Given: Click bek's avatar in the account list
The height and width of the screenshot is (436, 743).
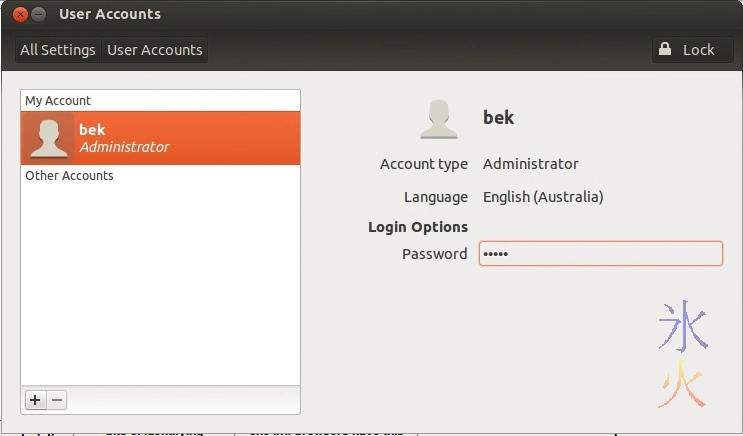Looking at the screenshot, I should pyautogui.click(x=49, y=138).
